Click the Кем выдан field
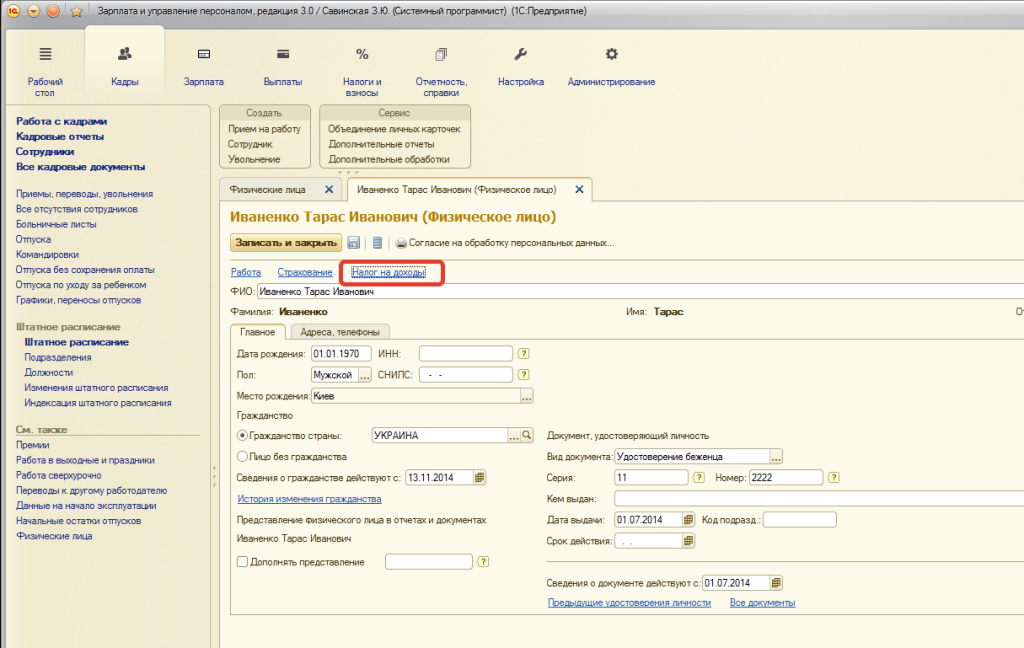Image resolution: width=1024 pixels, height=648 pixels. 819,498
